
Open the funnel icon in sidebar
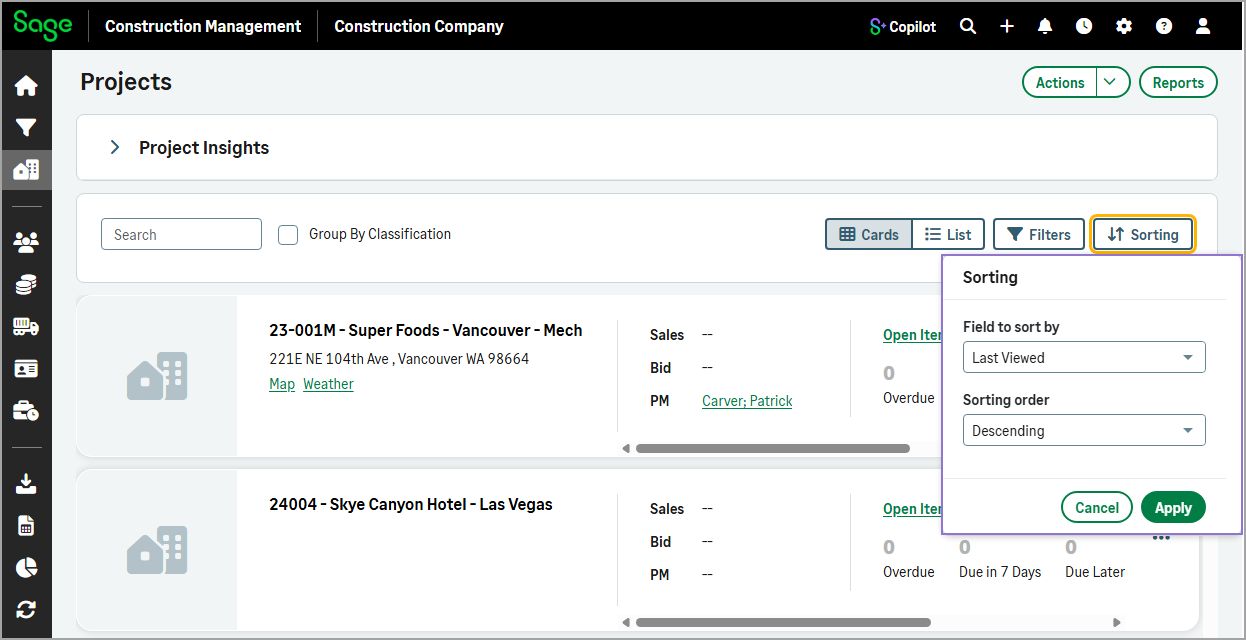coord(26,128)
